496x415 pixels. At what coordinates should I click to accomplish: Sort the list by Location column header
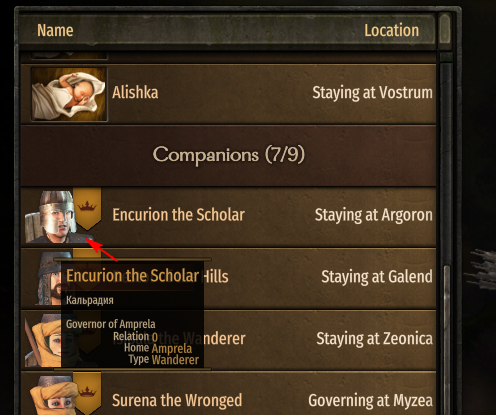click(391, 30)
